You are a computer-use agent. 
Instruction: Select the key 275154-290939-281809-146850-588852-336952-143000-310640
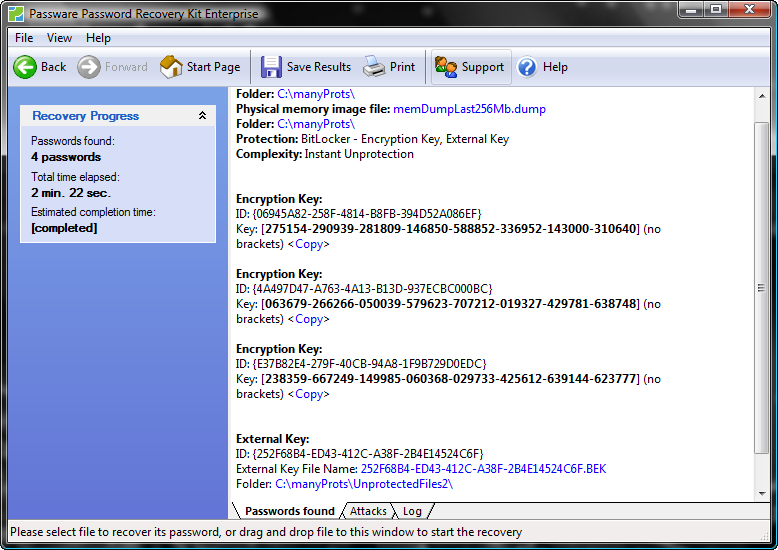pos(451,229)
